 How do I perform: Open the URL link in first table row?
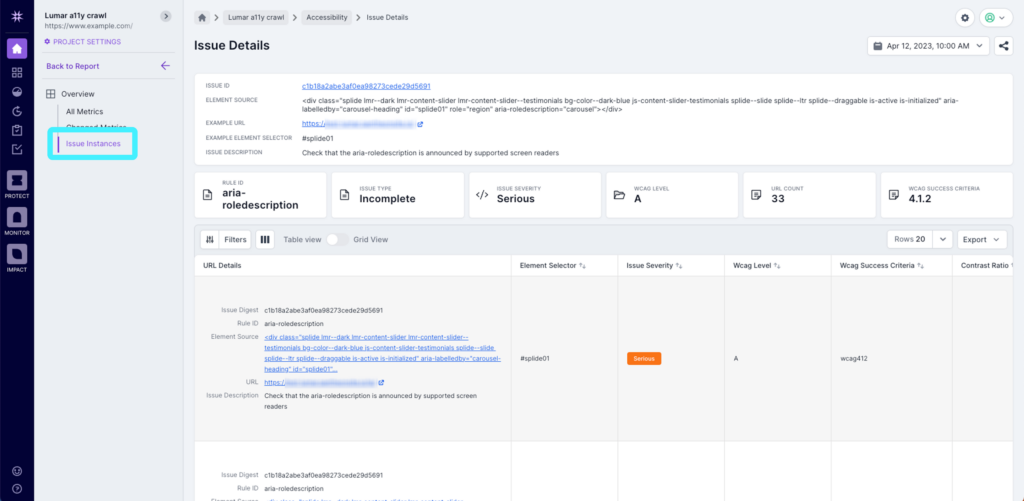(320, 383)
